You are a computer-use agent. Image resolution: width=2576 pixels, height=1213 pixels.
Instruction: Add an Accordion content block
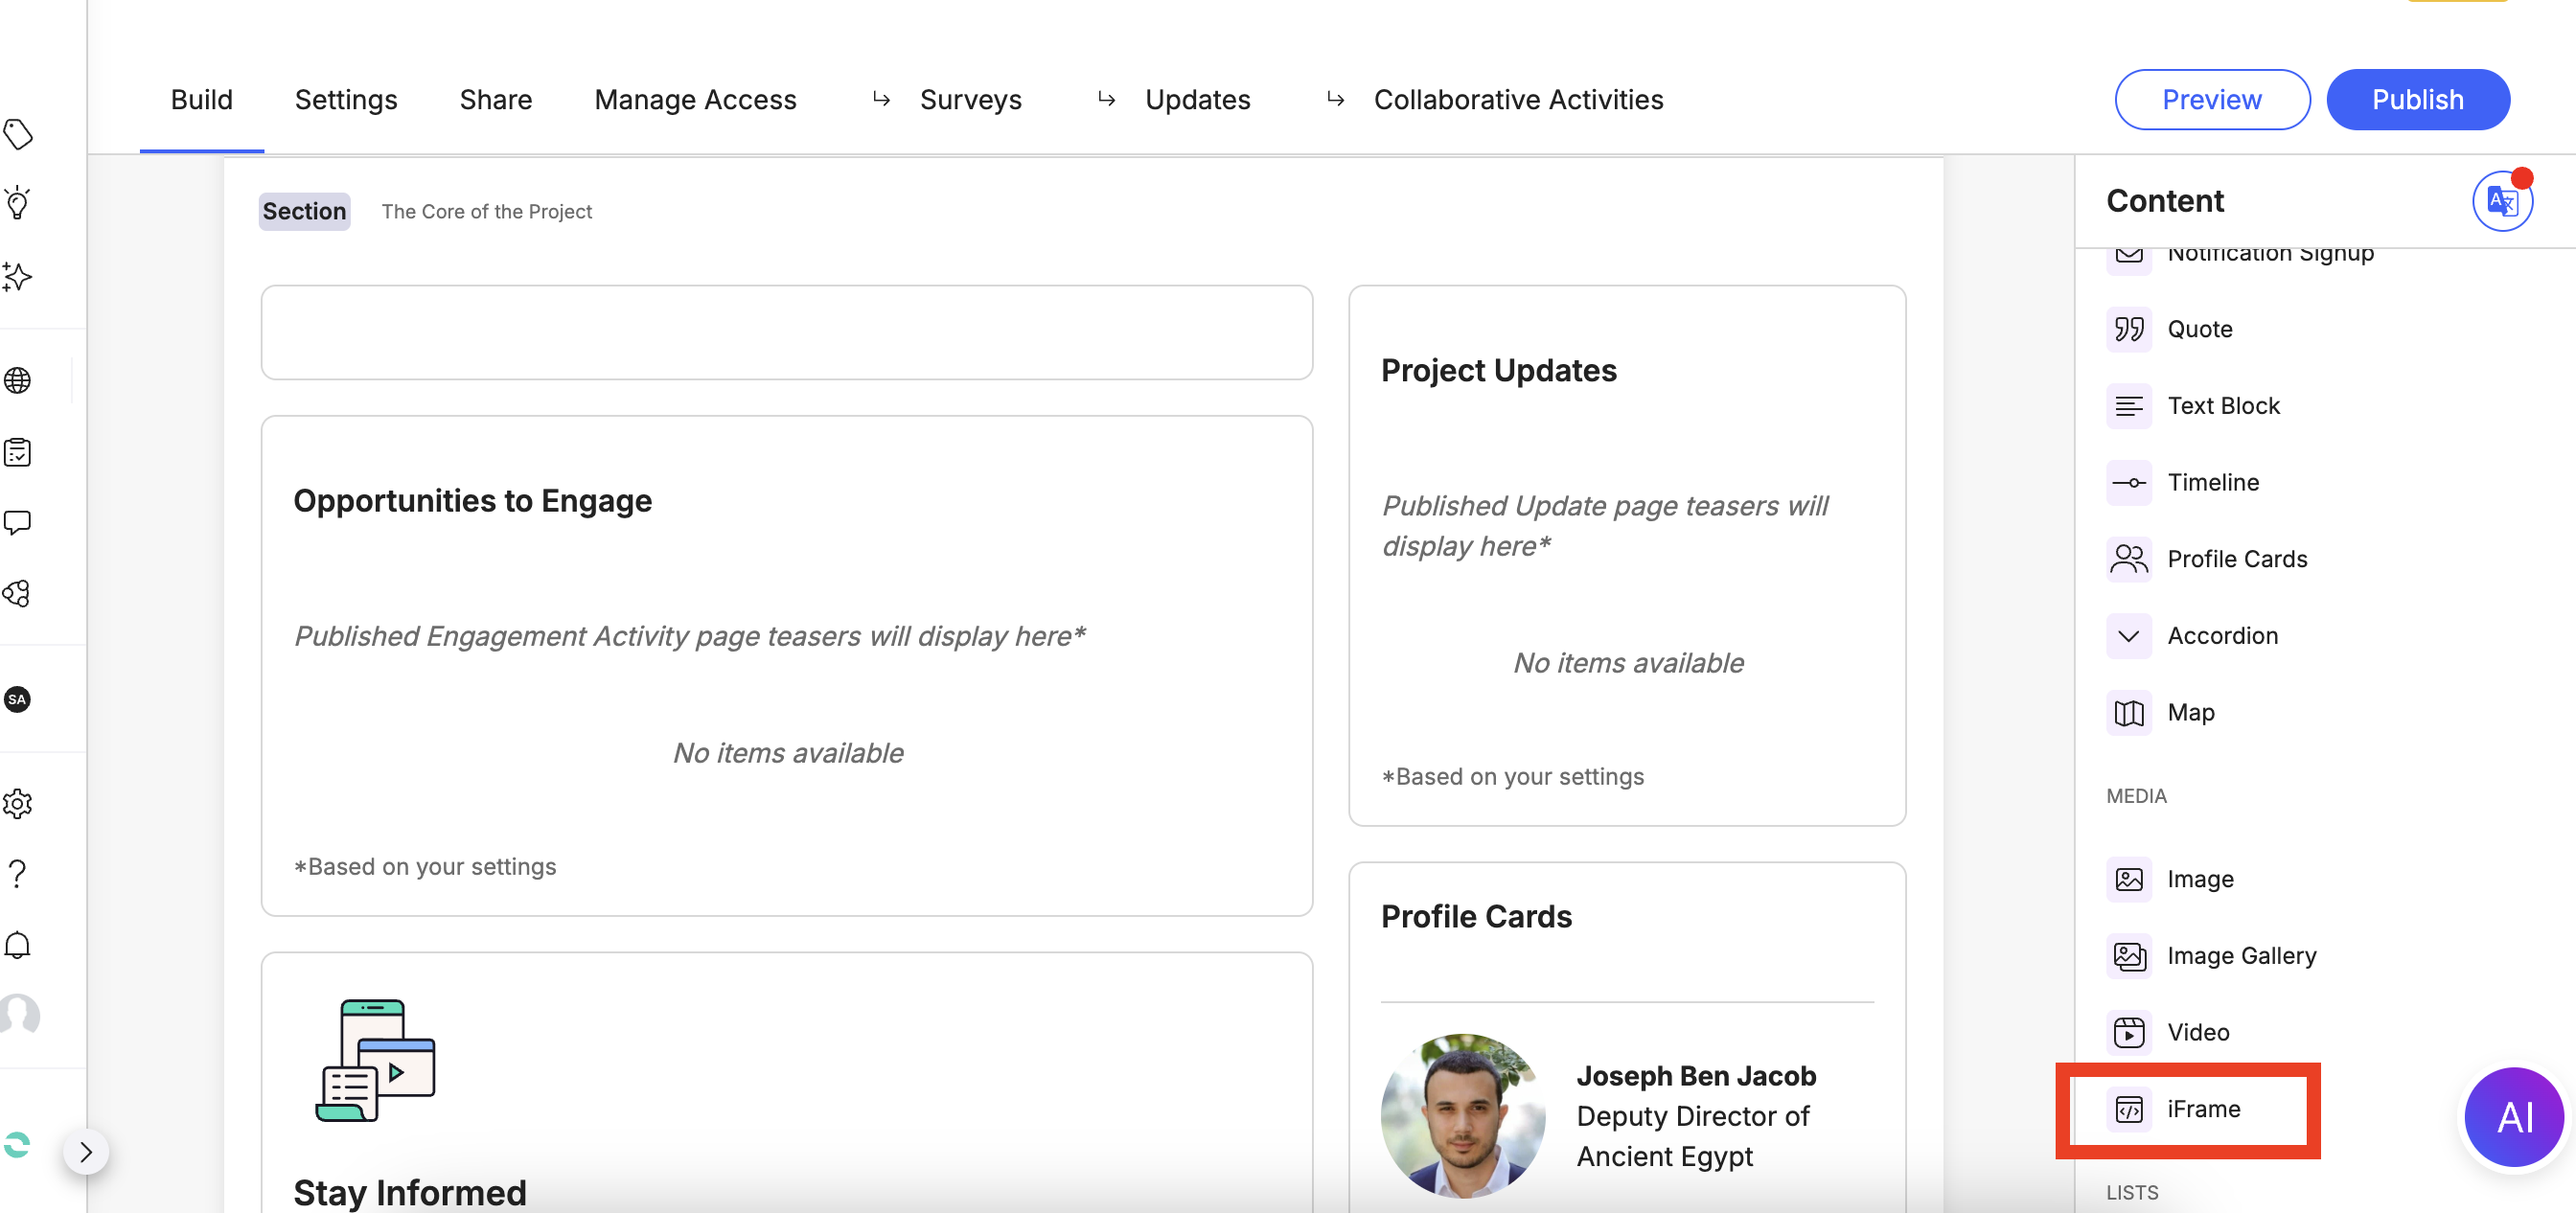[2222, 636]
